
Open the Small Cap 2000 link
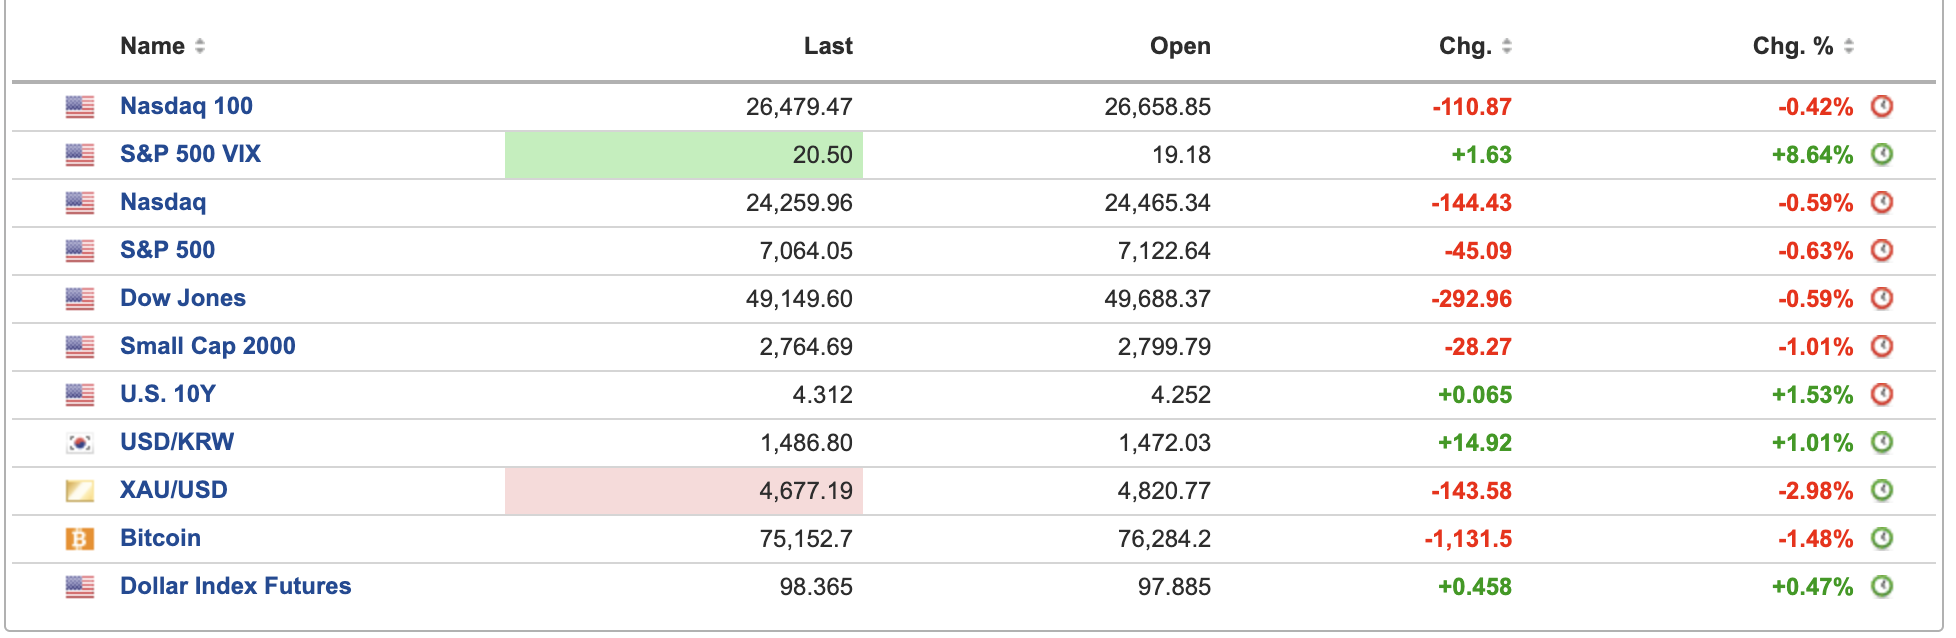point(207,346)
